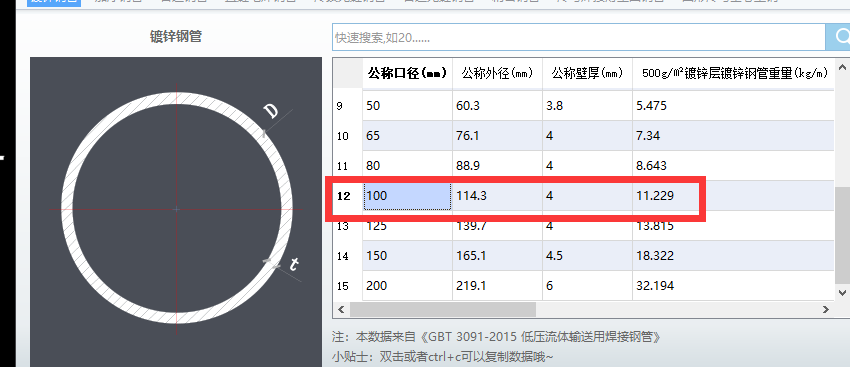The image size is (850, 367).
Task: Click the outer diameter cell 114.3
Action: pos(497,196)
